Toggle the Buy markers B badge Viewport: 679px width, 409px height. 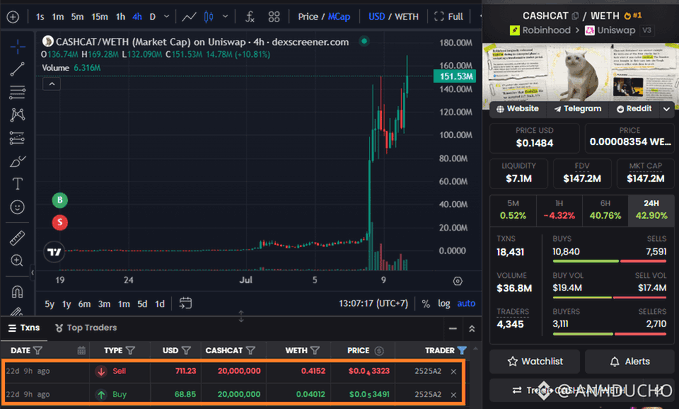60,200
